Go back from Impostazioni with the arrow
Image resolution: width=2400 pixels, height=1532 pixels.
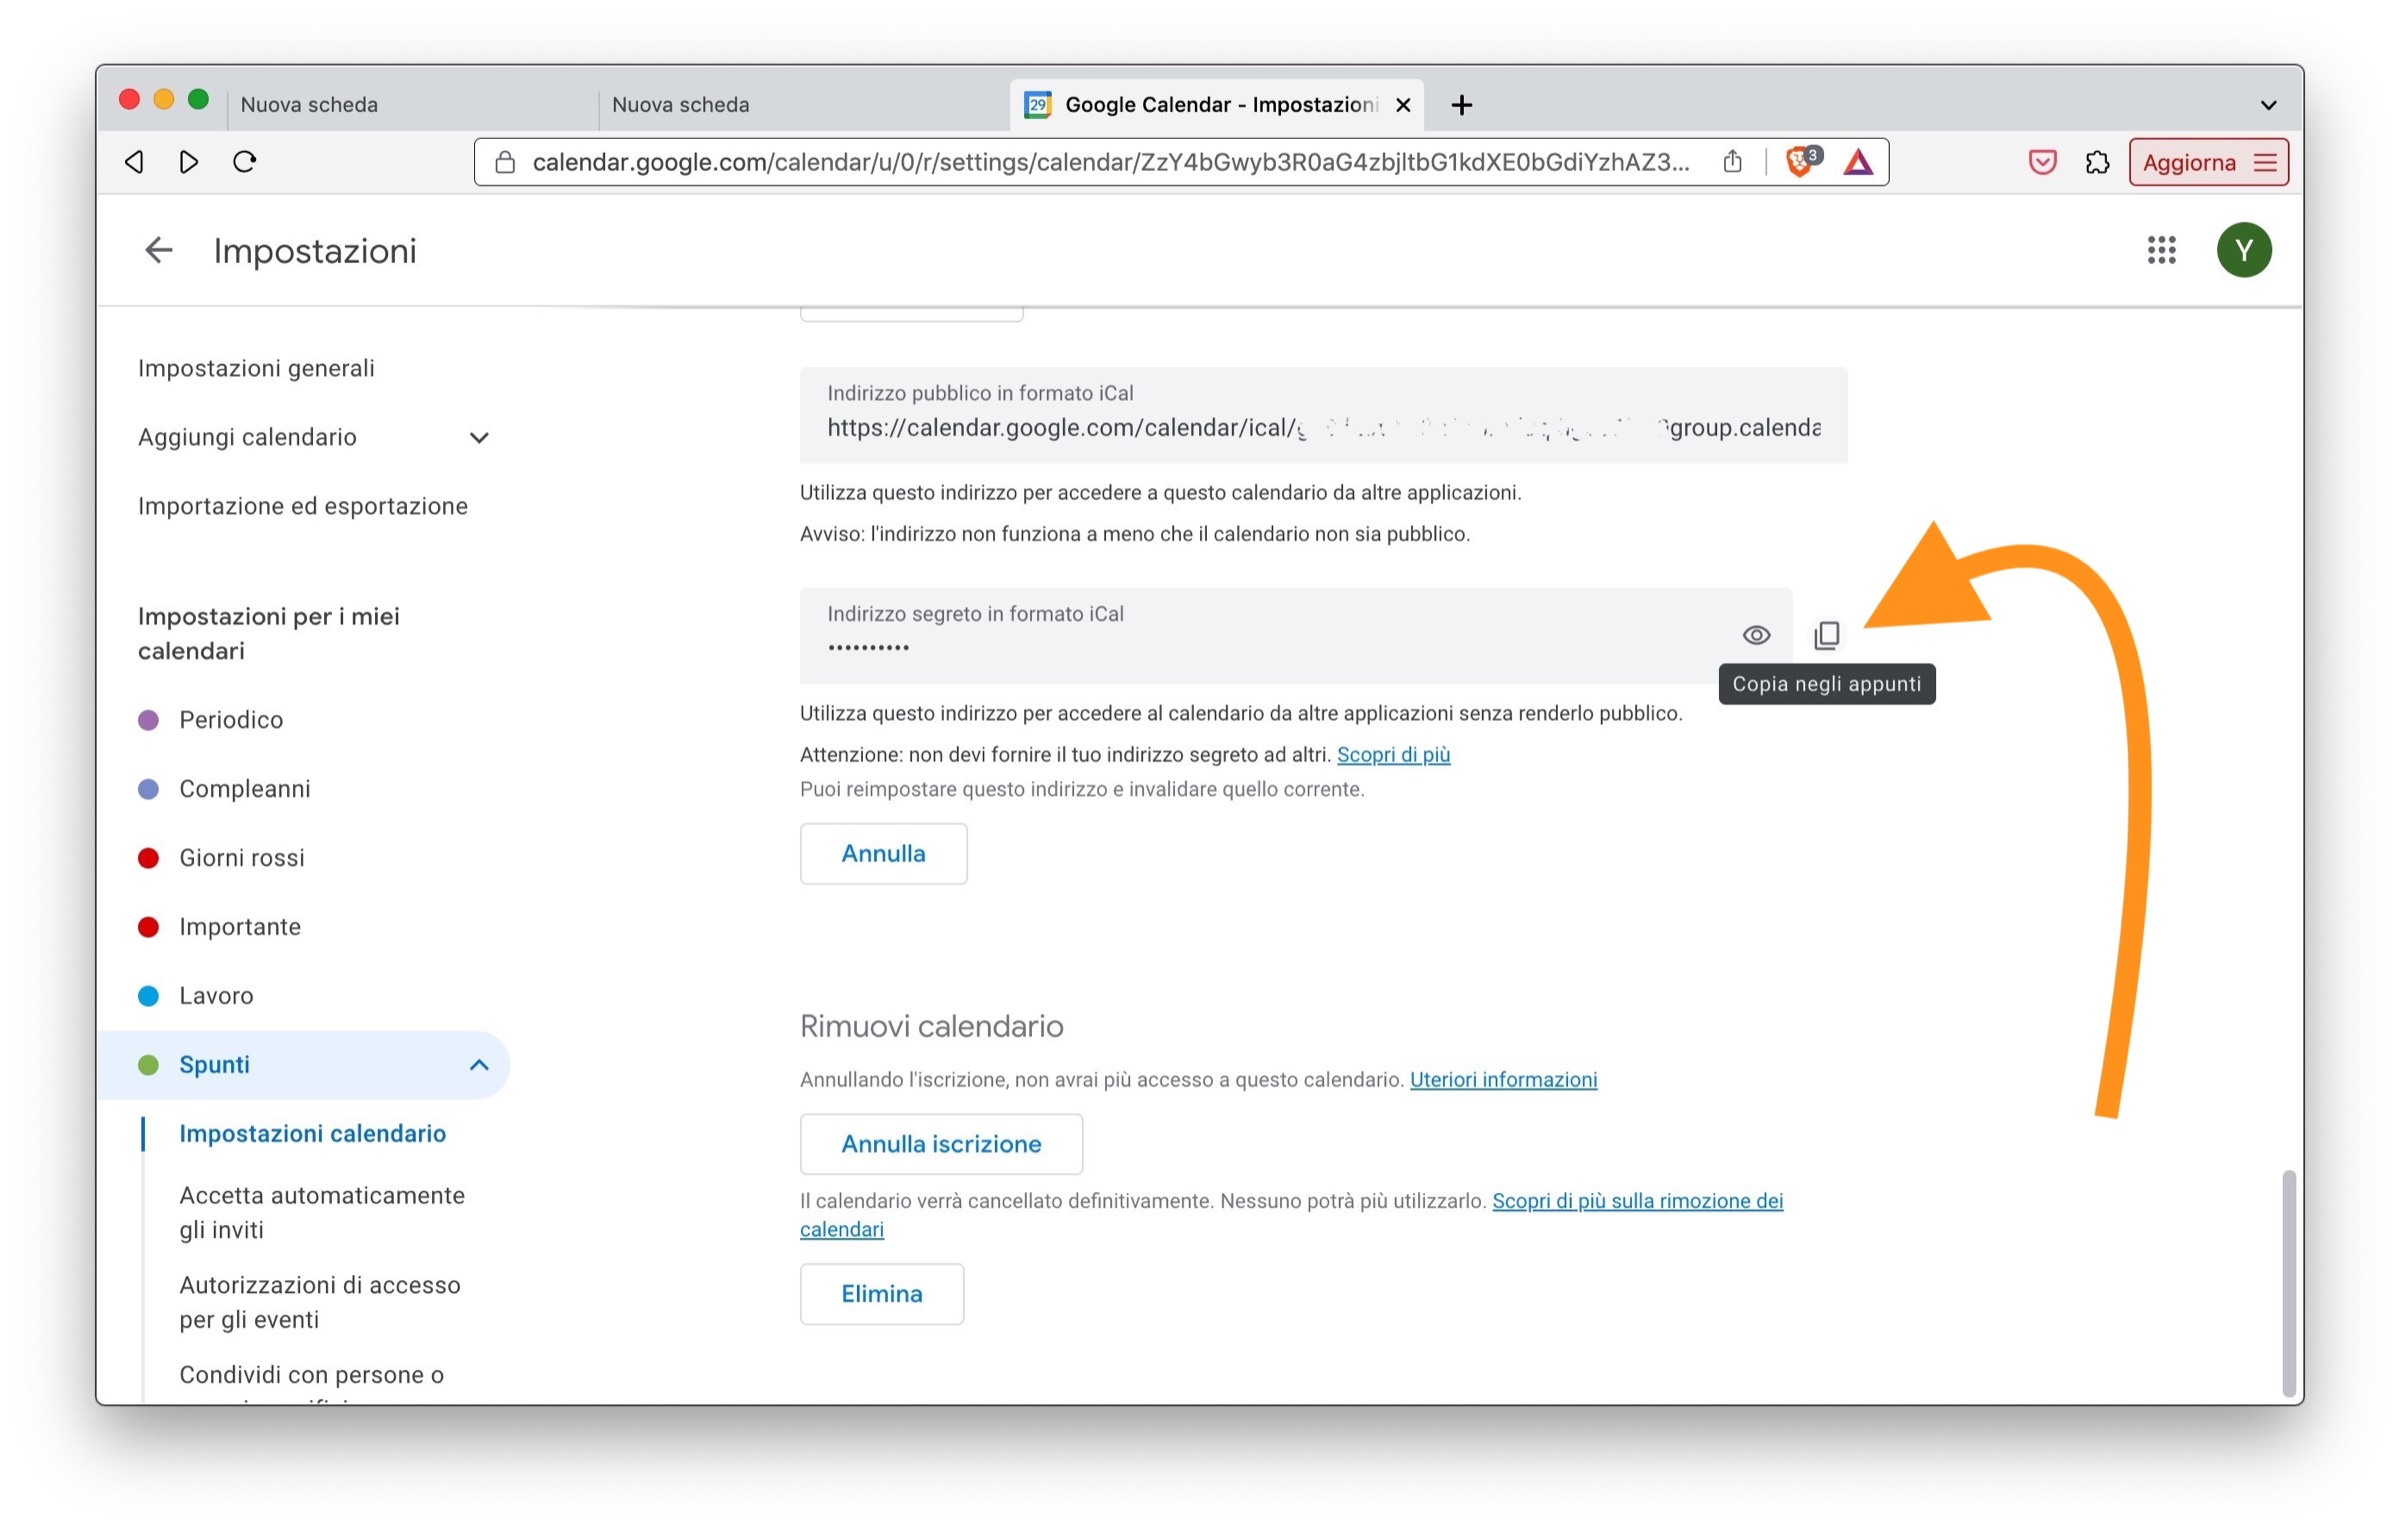(159, 250)
